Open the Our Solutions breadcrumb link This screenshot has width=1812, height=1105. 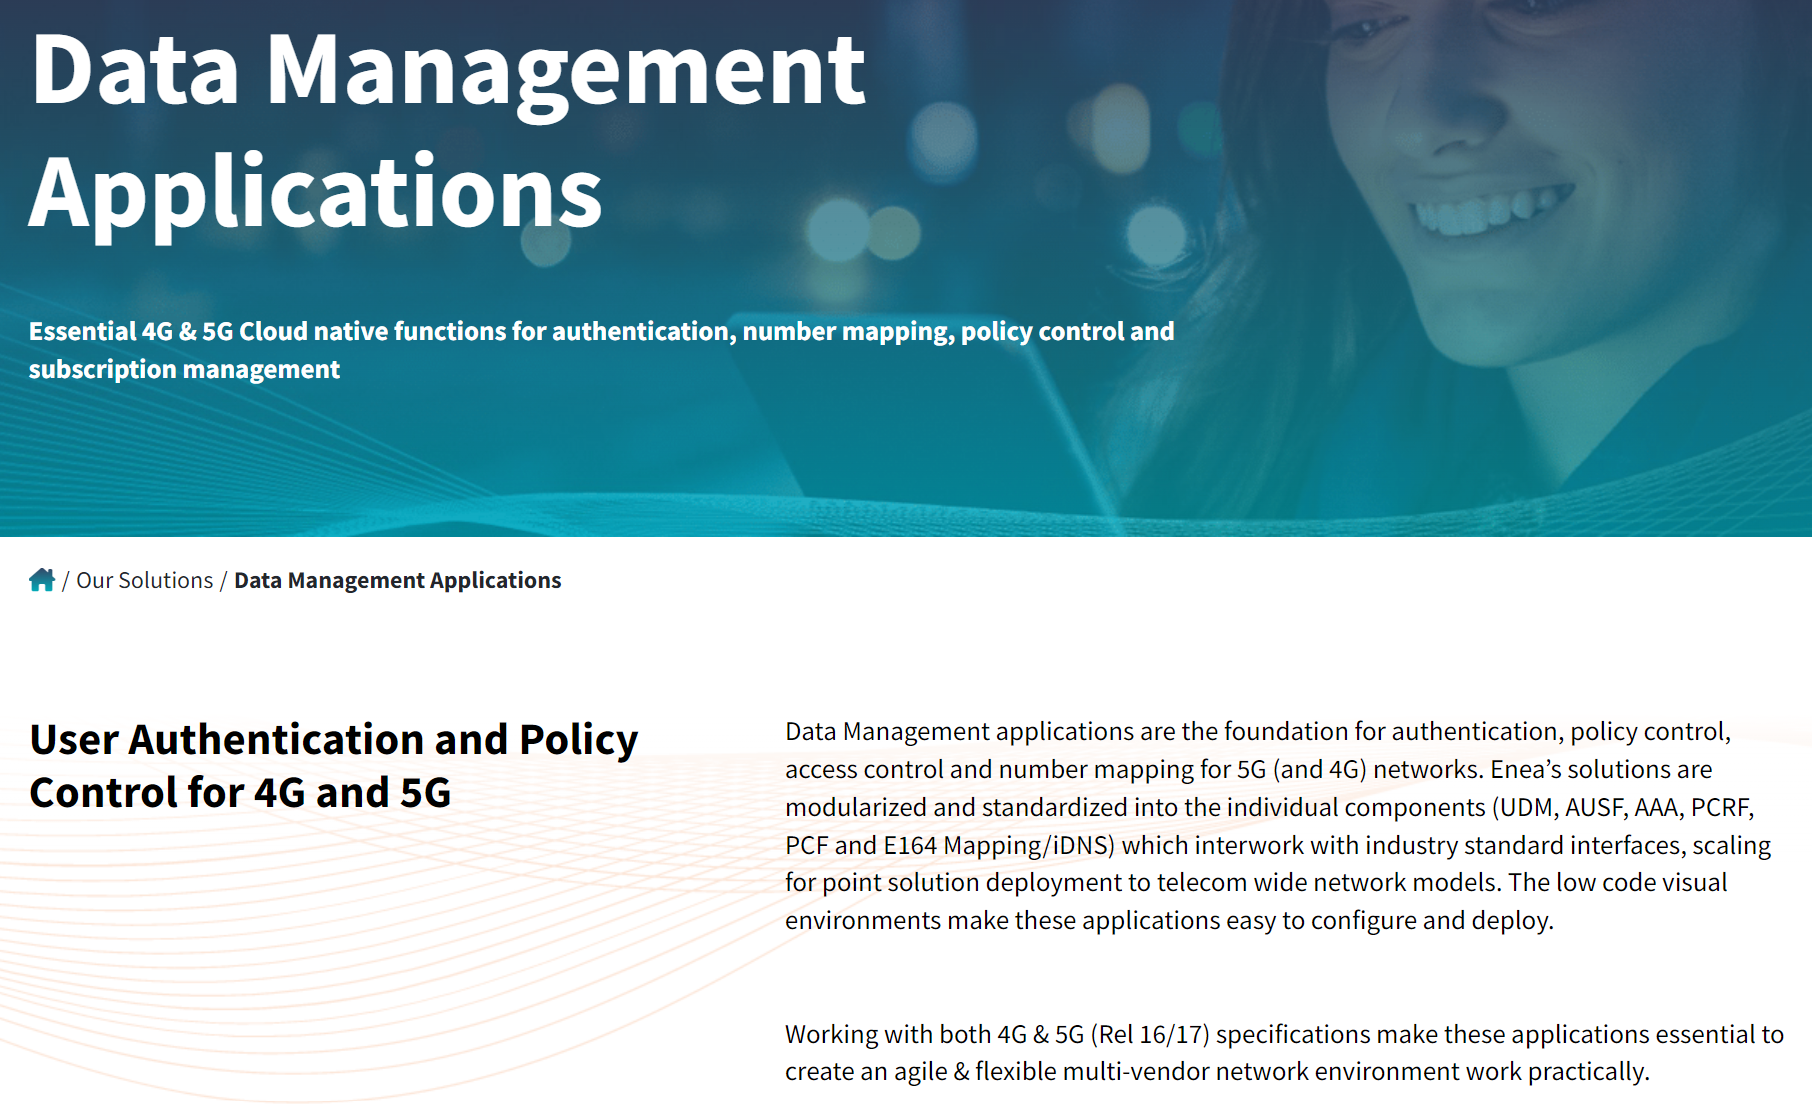(145, 580)
